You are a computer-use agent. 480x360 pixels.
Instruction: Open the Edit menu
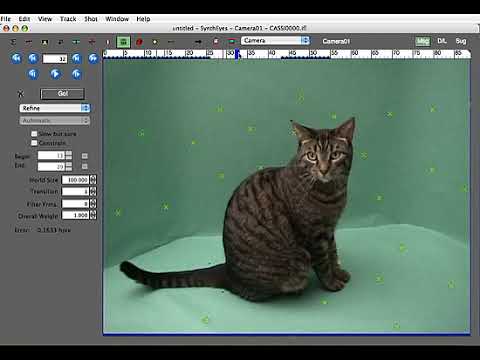click(x=24, y=19)
